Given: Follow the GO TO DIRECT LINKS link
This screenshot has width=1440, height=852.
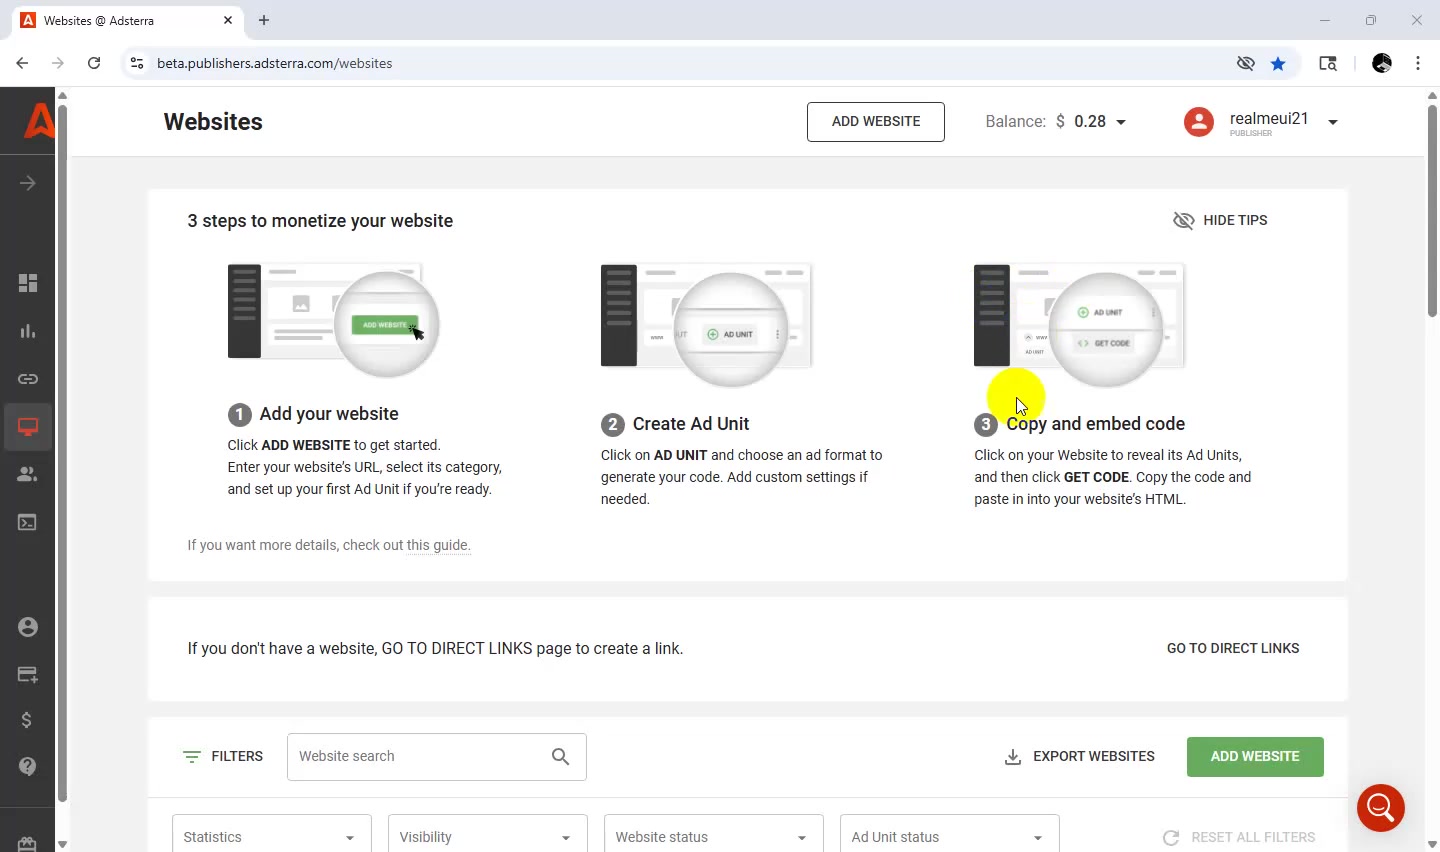Looking at the screenshot, I should pyautogui.click(x=1233, y=648).
